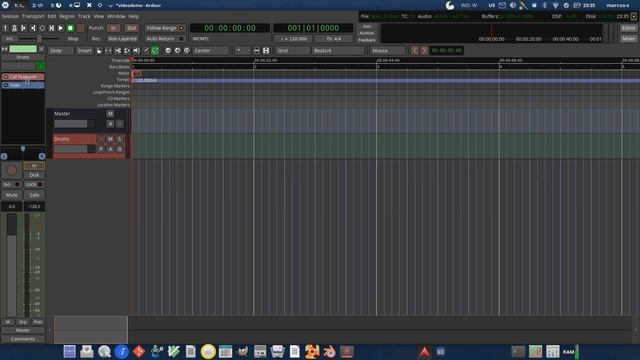The image size is (640, 360).
Task: Click the shrink tracks icon
Action: coord(256,51)
